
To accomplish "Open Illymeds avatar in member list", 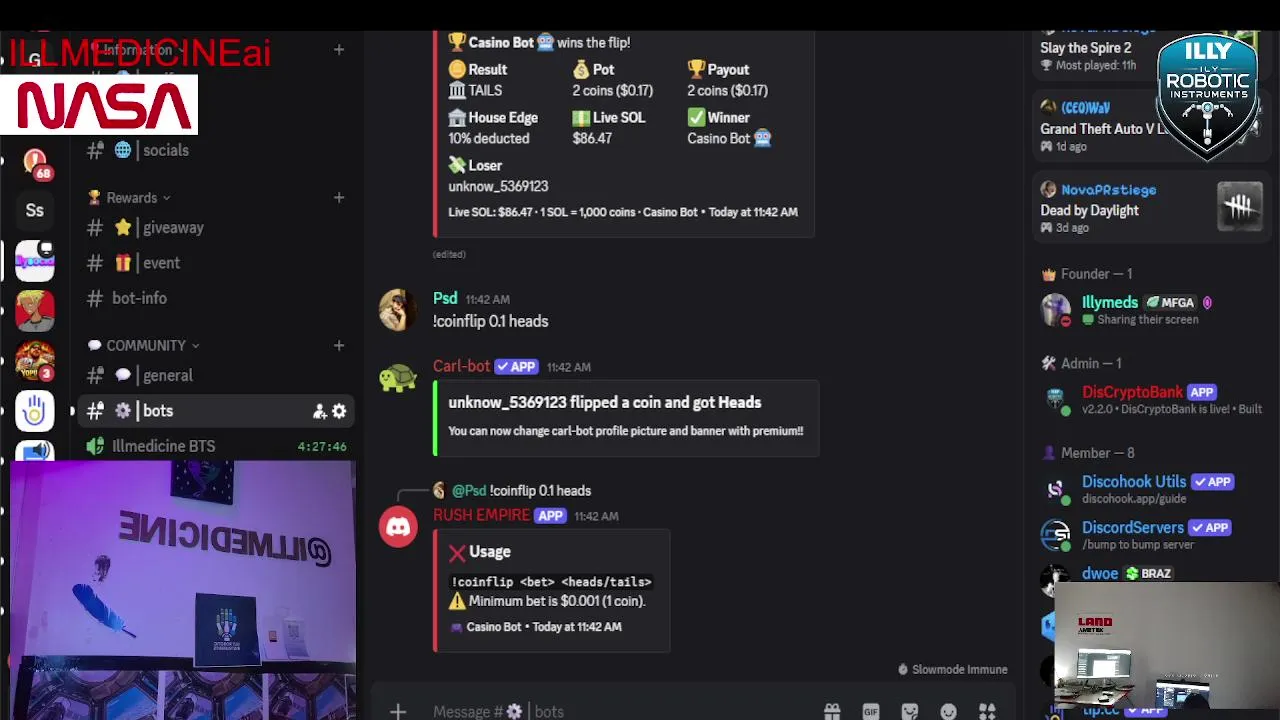I will coord(1055,310).
